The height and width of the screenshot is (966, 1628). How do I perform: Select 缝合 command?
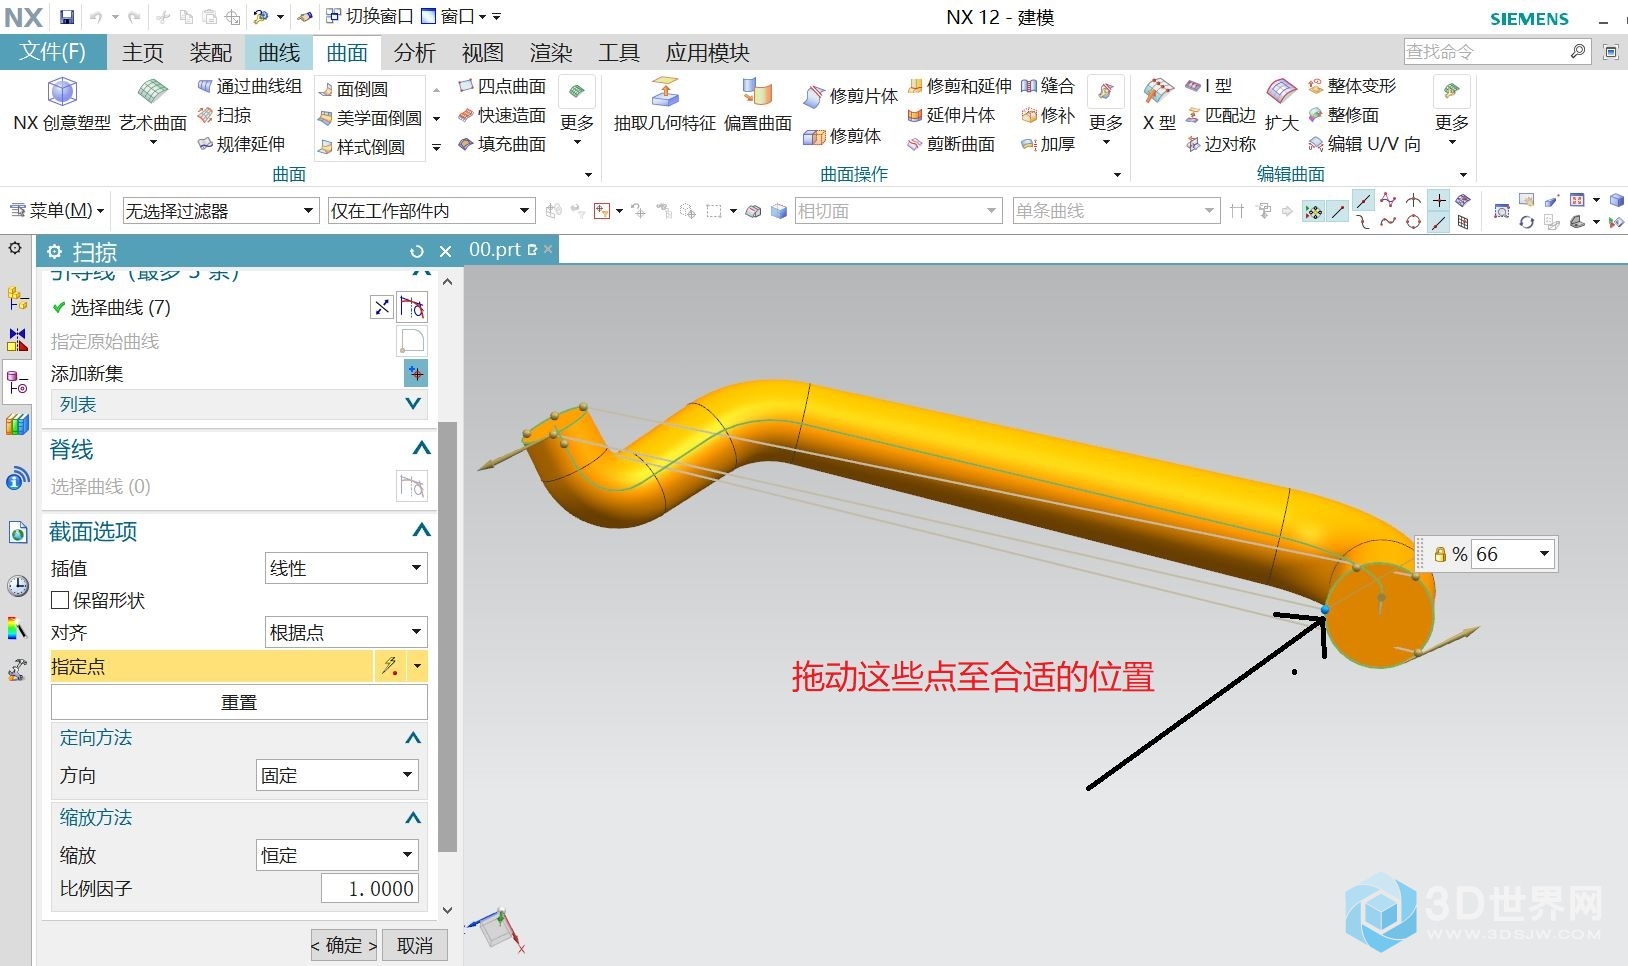[x=1048, y=86]
